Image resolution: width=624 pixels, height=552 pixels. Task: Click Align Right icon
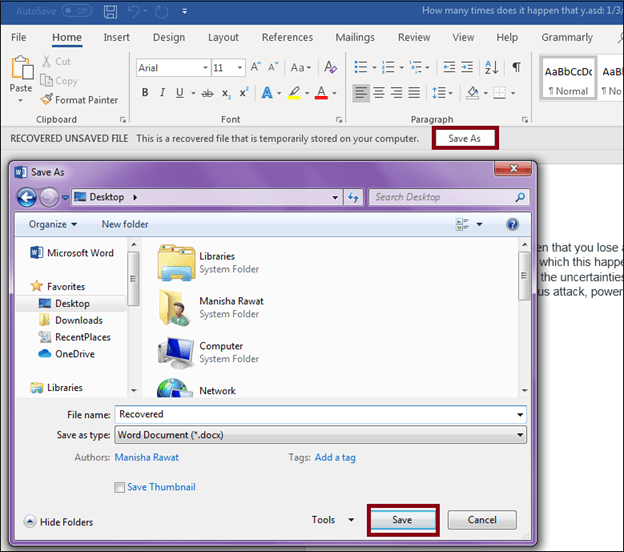click(x=396, y=93)
